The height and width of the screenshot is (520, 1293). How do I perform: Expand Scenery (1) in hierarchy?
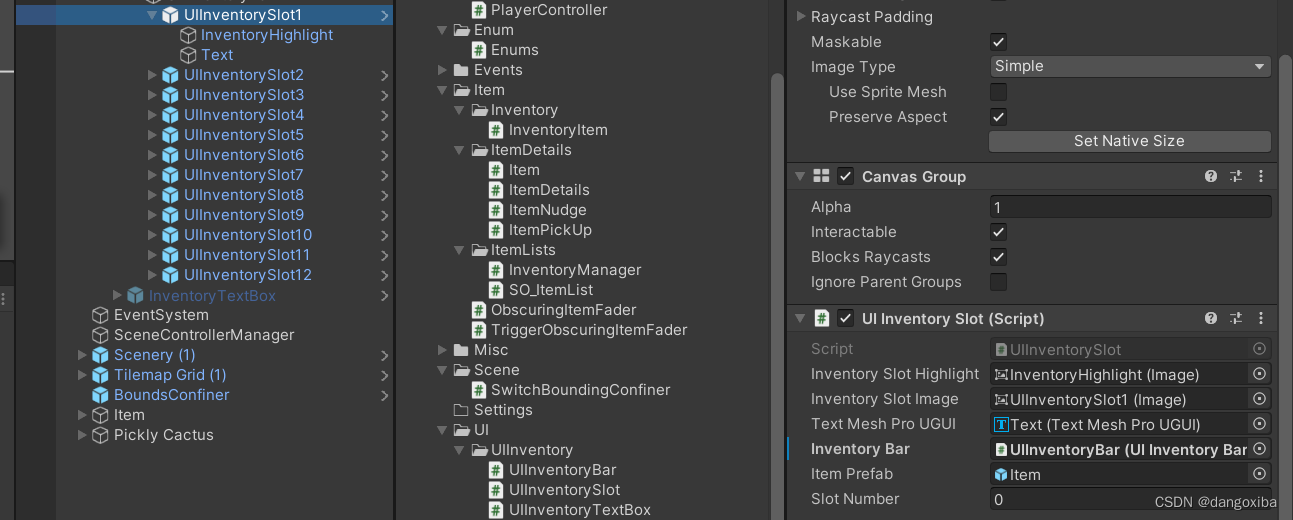(x=82, y=355)
